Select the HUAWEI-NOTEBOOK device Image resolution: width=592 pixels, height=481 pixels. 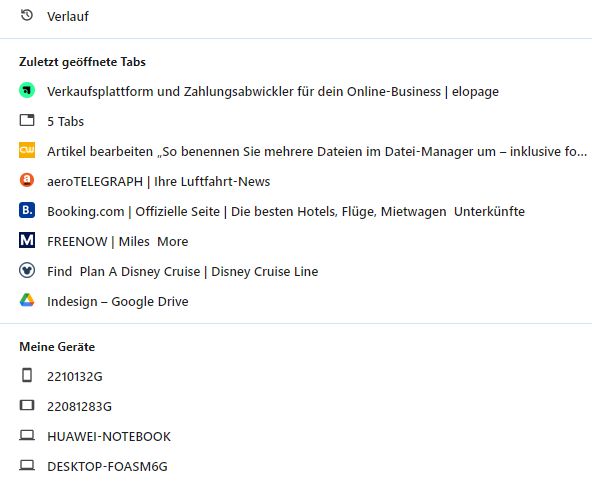(109, 436)
